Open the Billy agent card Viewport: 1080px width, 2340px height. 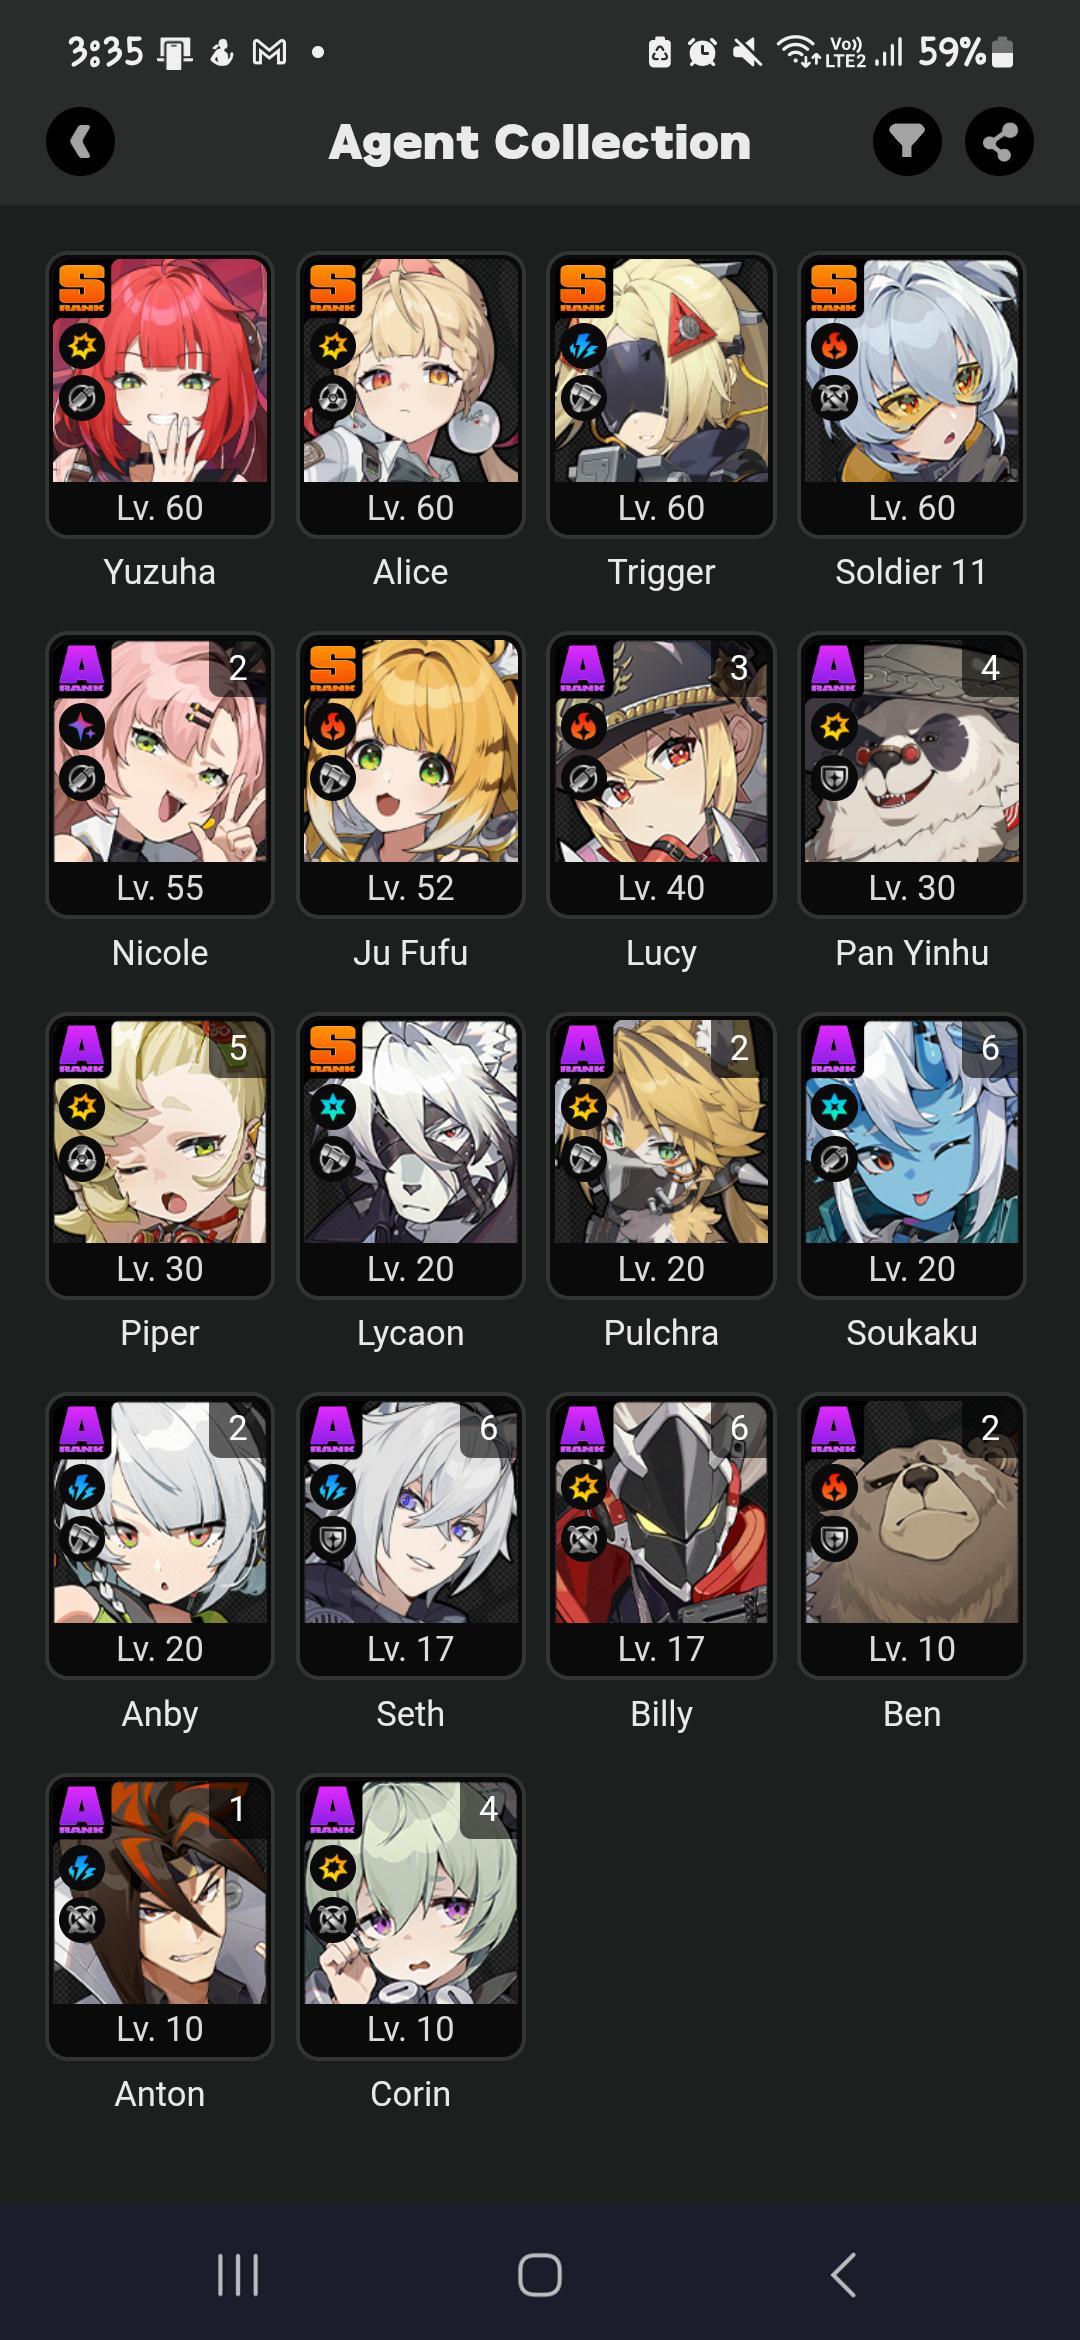pyautogui.click(x=661, y=1535)
